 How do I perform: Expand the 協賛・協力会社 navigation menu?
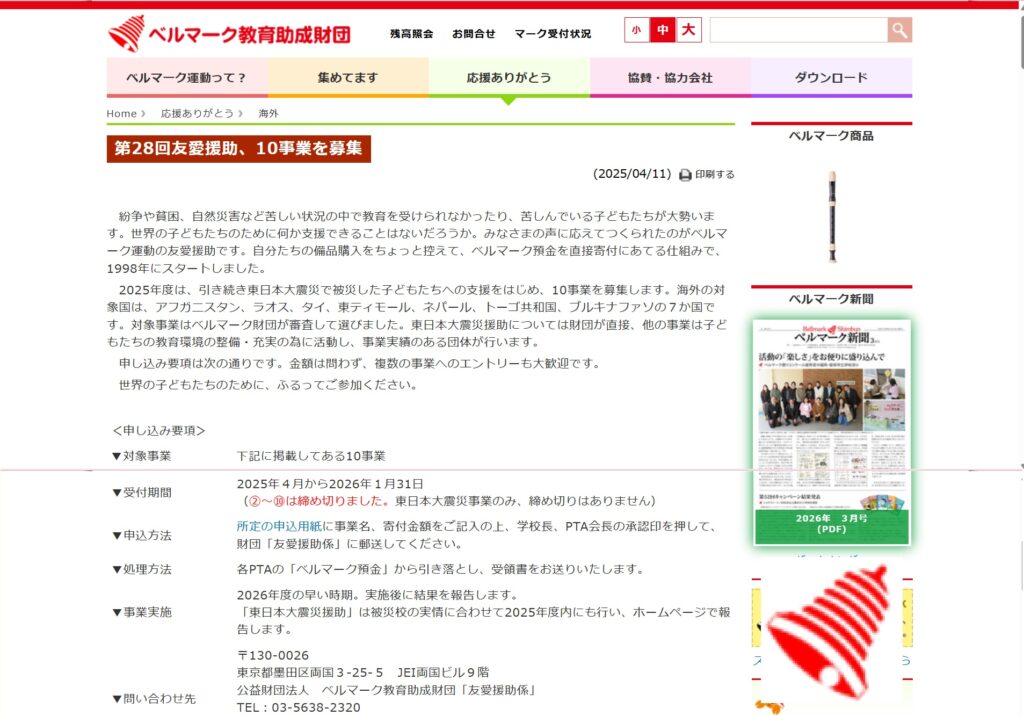coord(670,77)
